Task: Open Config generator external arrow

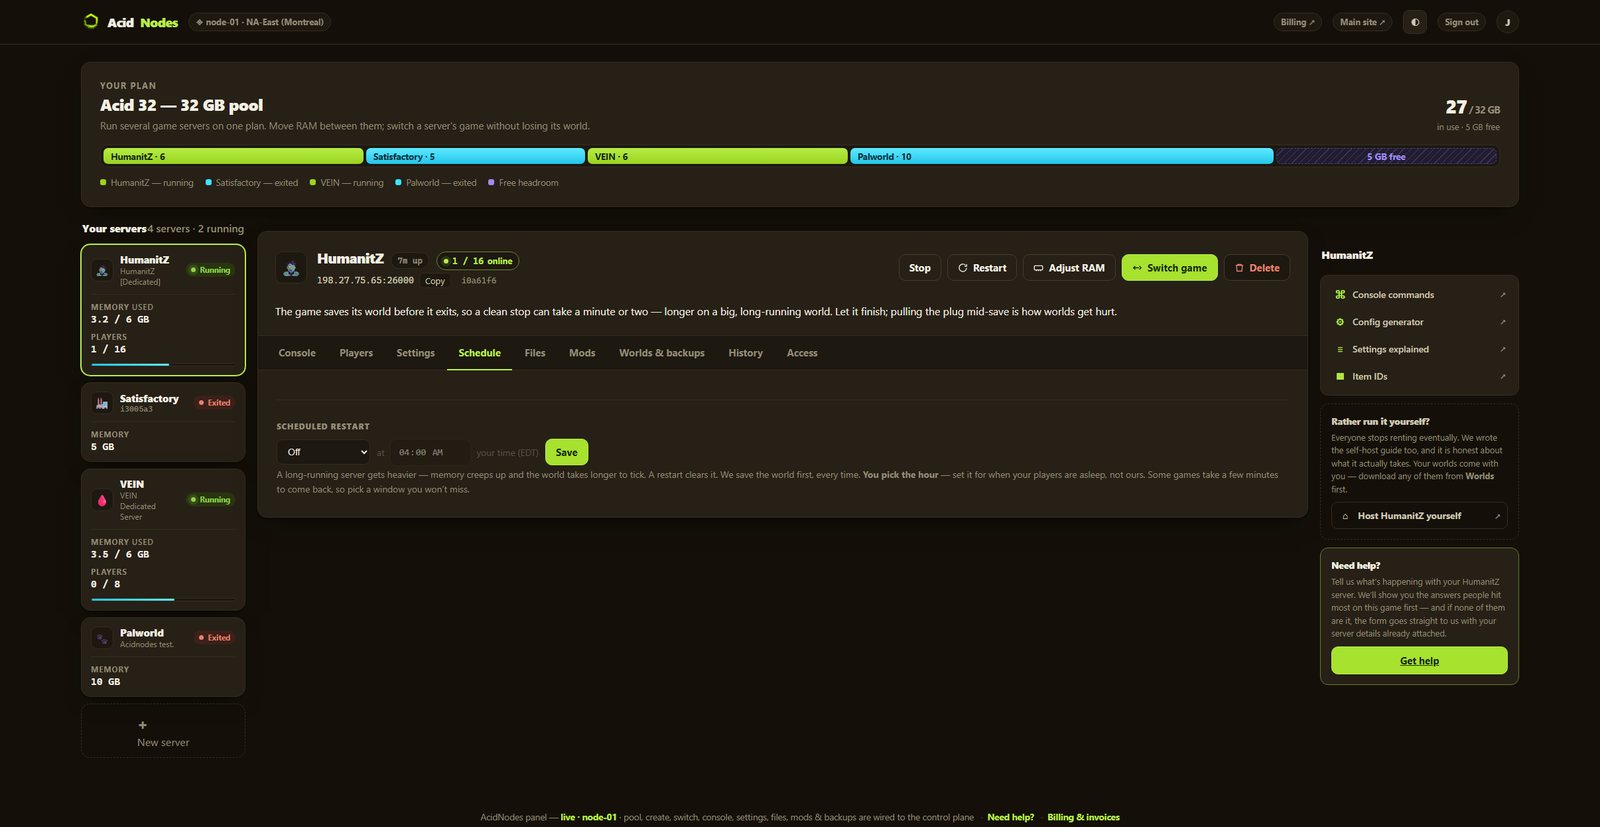Action: 1502,322
